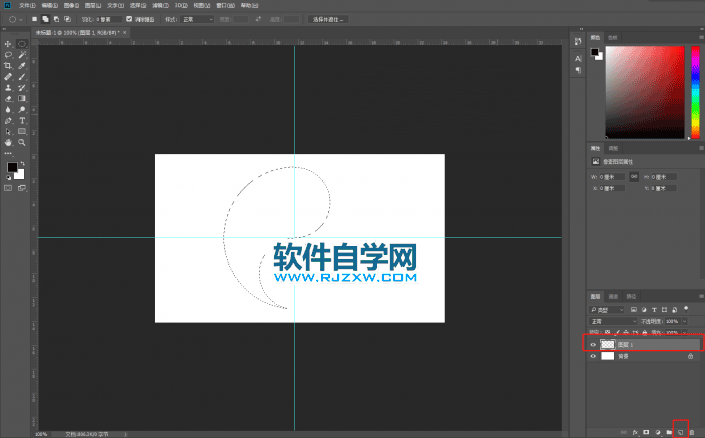
Task: Open the layer opacity slider dropdown arrow
Action: click(684, 321)
